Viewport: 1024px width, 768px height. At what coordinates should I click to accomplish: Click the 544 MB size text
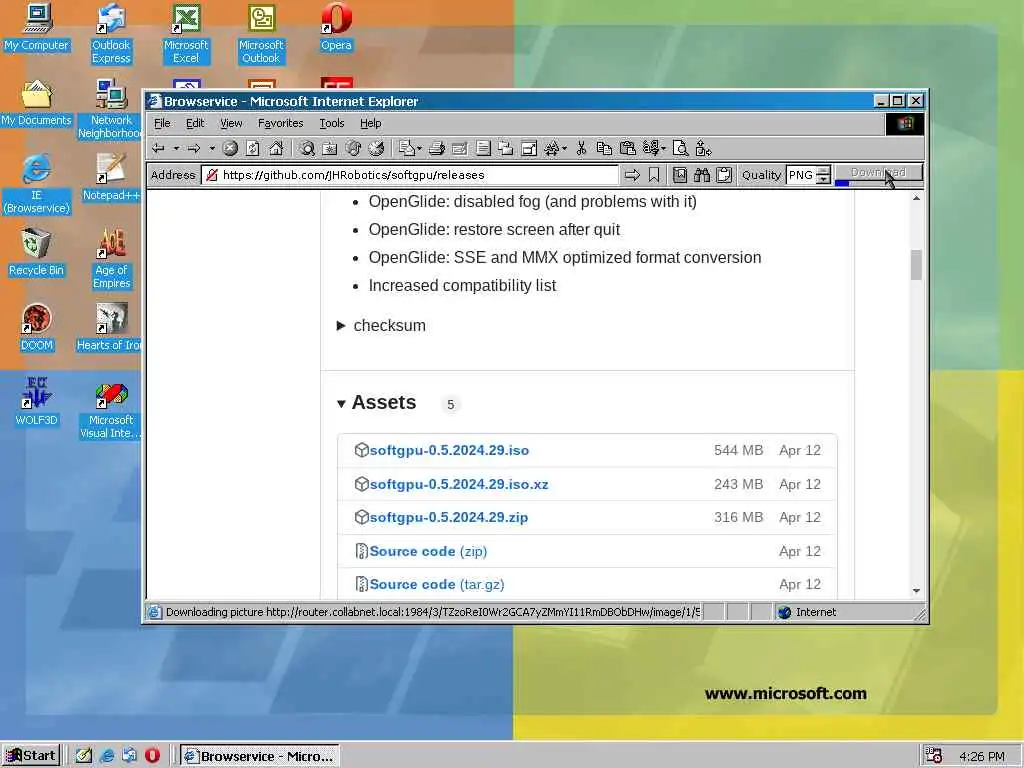point(739,451)
